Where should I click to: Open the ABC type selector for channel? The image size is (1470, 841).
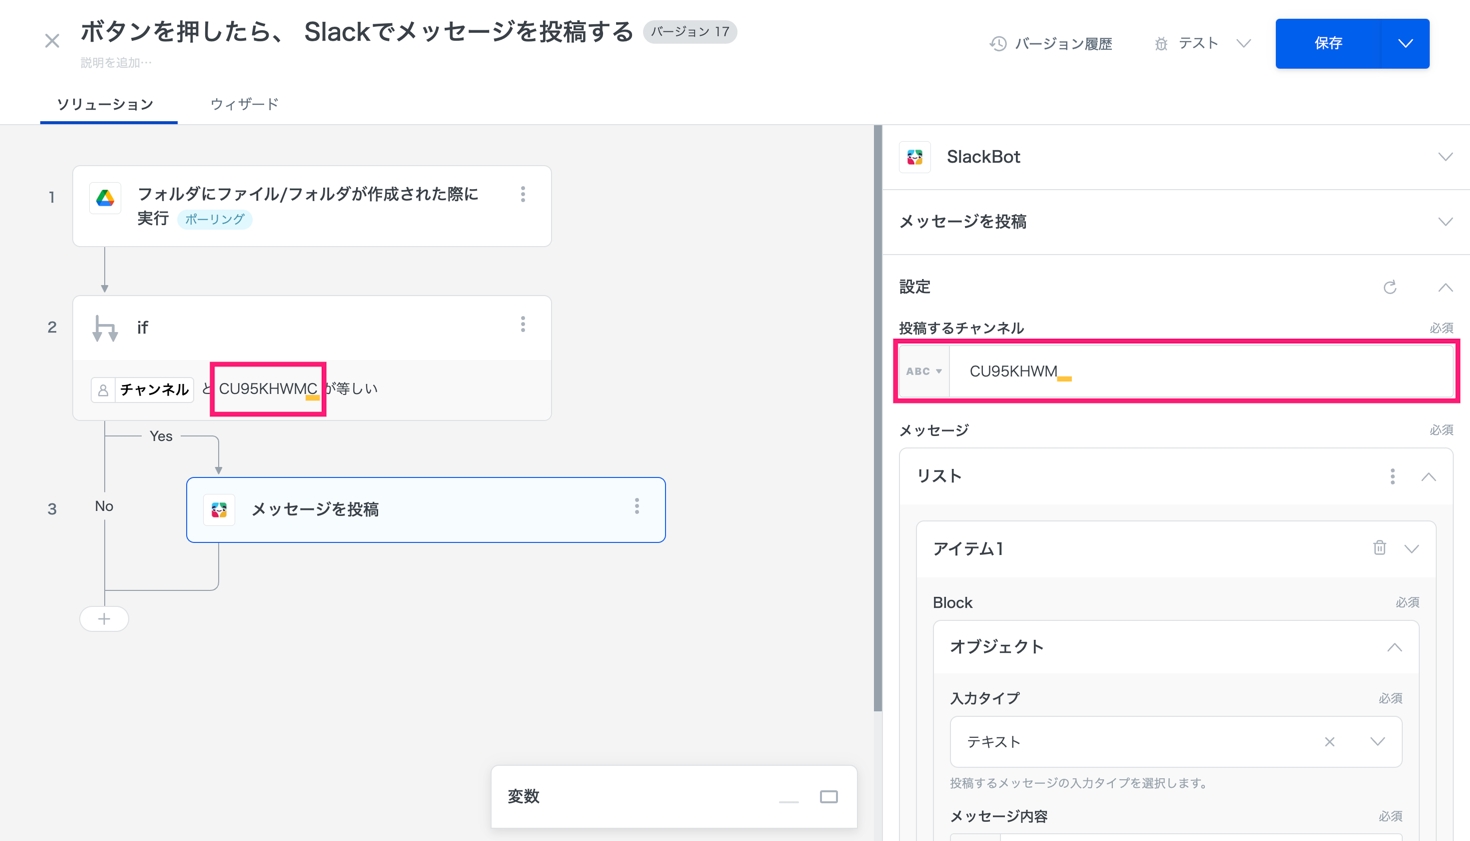(x=923, y=371)
